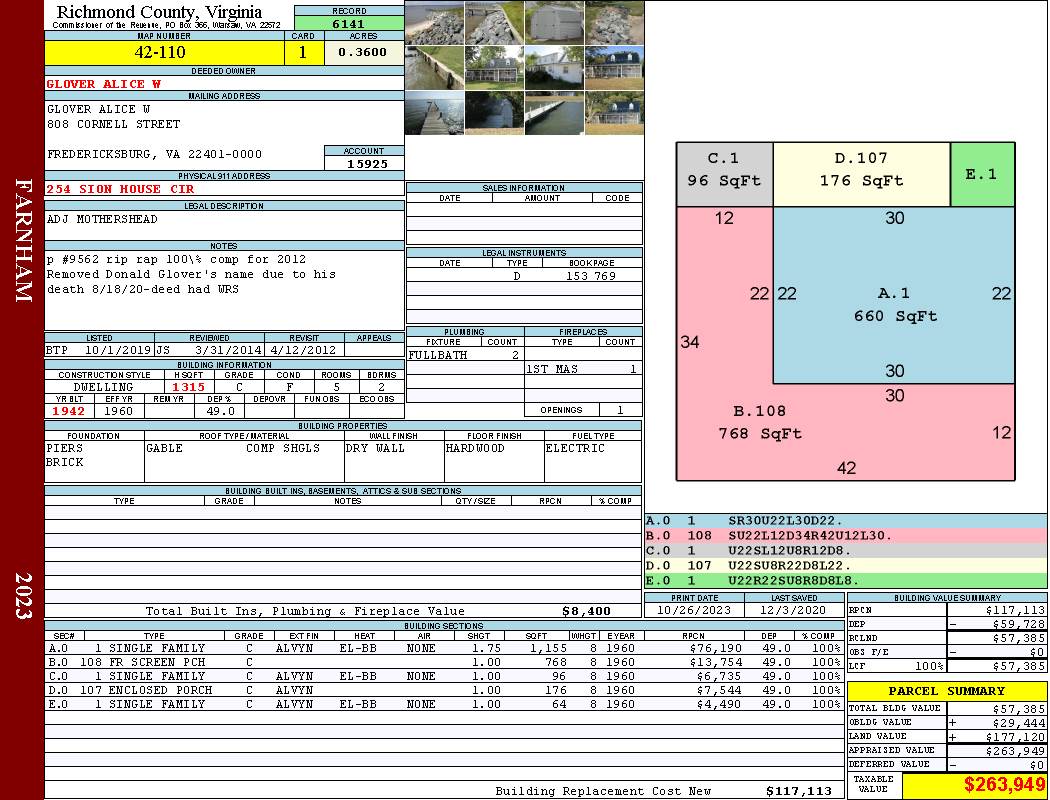This screenshot has height=800, width=1050.
Task: Select legal description ADJ MOTHERSHEAD
Action: click(x=102, y=220)
